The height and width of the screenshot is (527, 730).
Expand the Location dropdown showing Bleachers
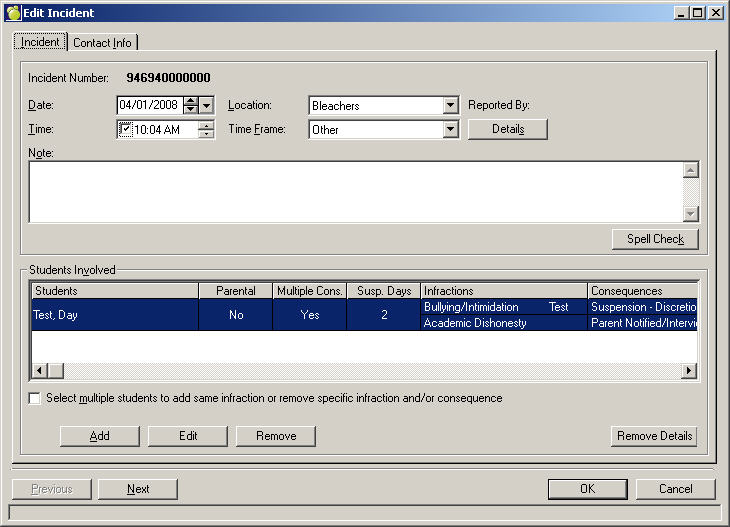click(450, 105)
